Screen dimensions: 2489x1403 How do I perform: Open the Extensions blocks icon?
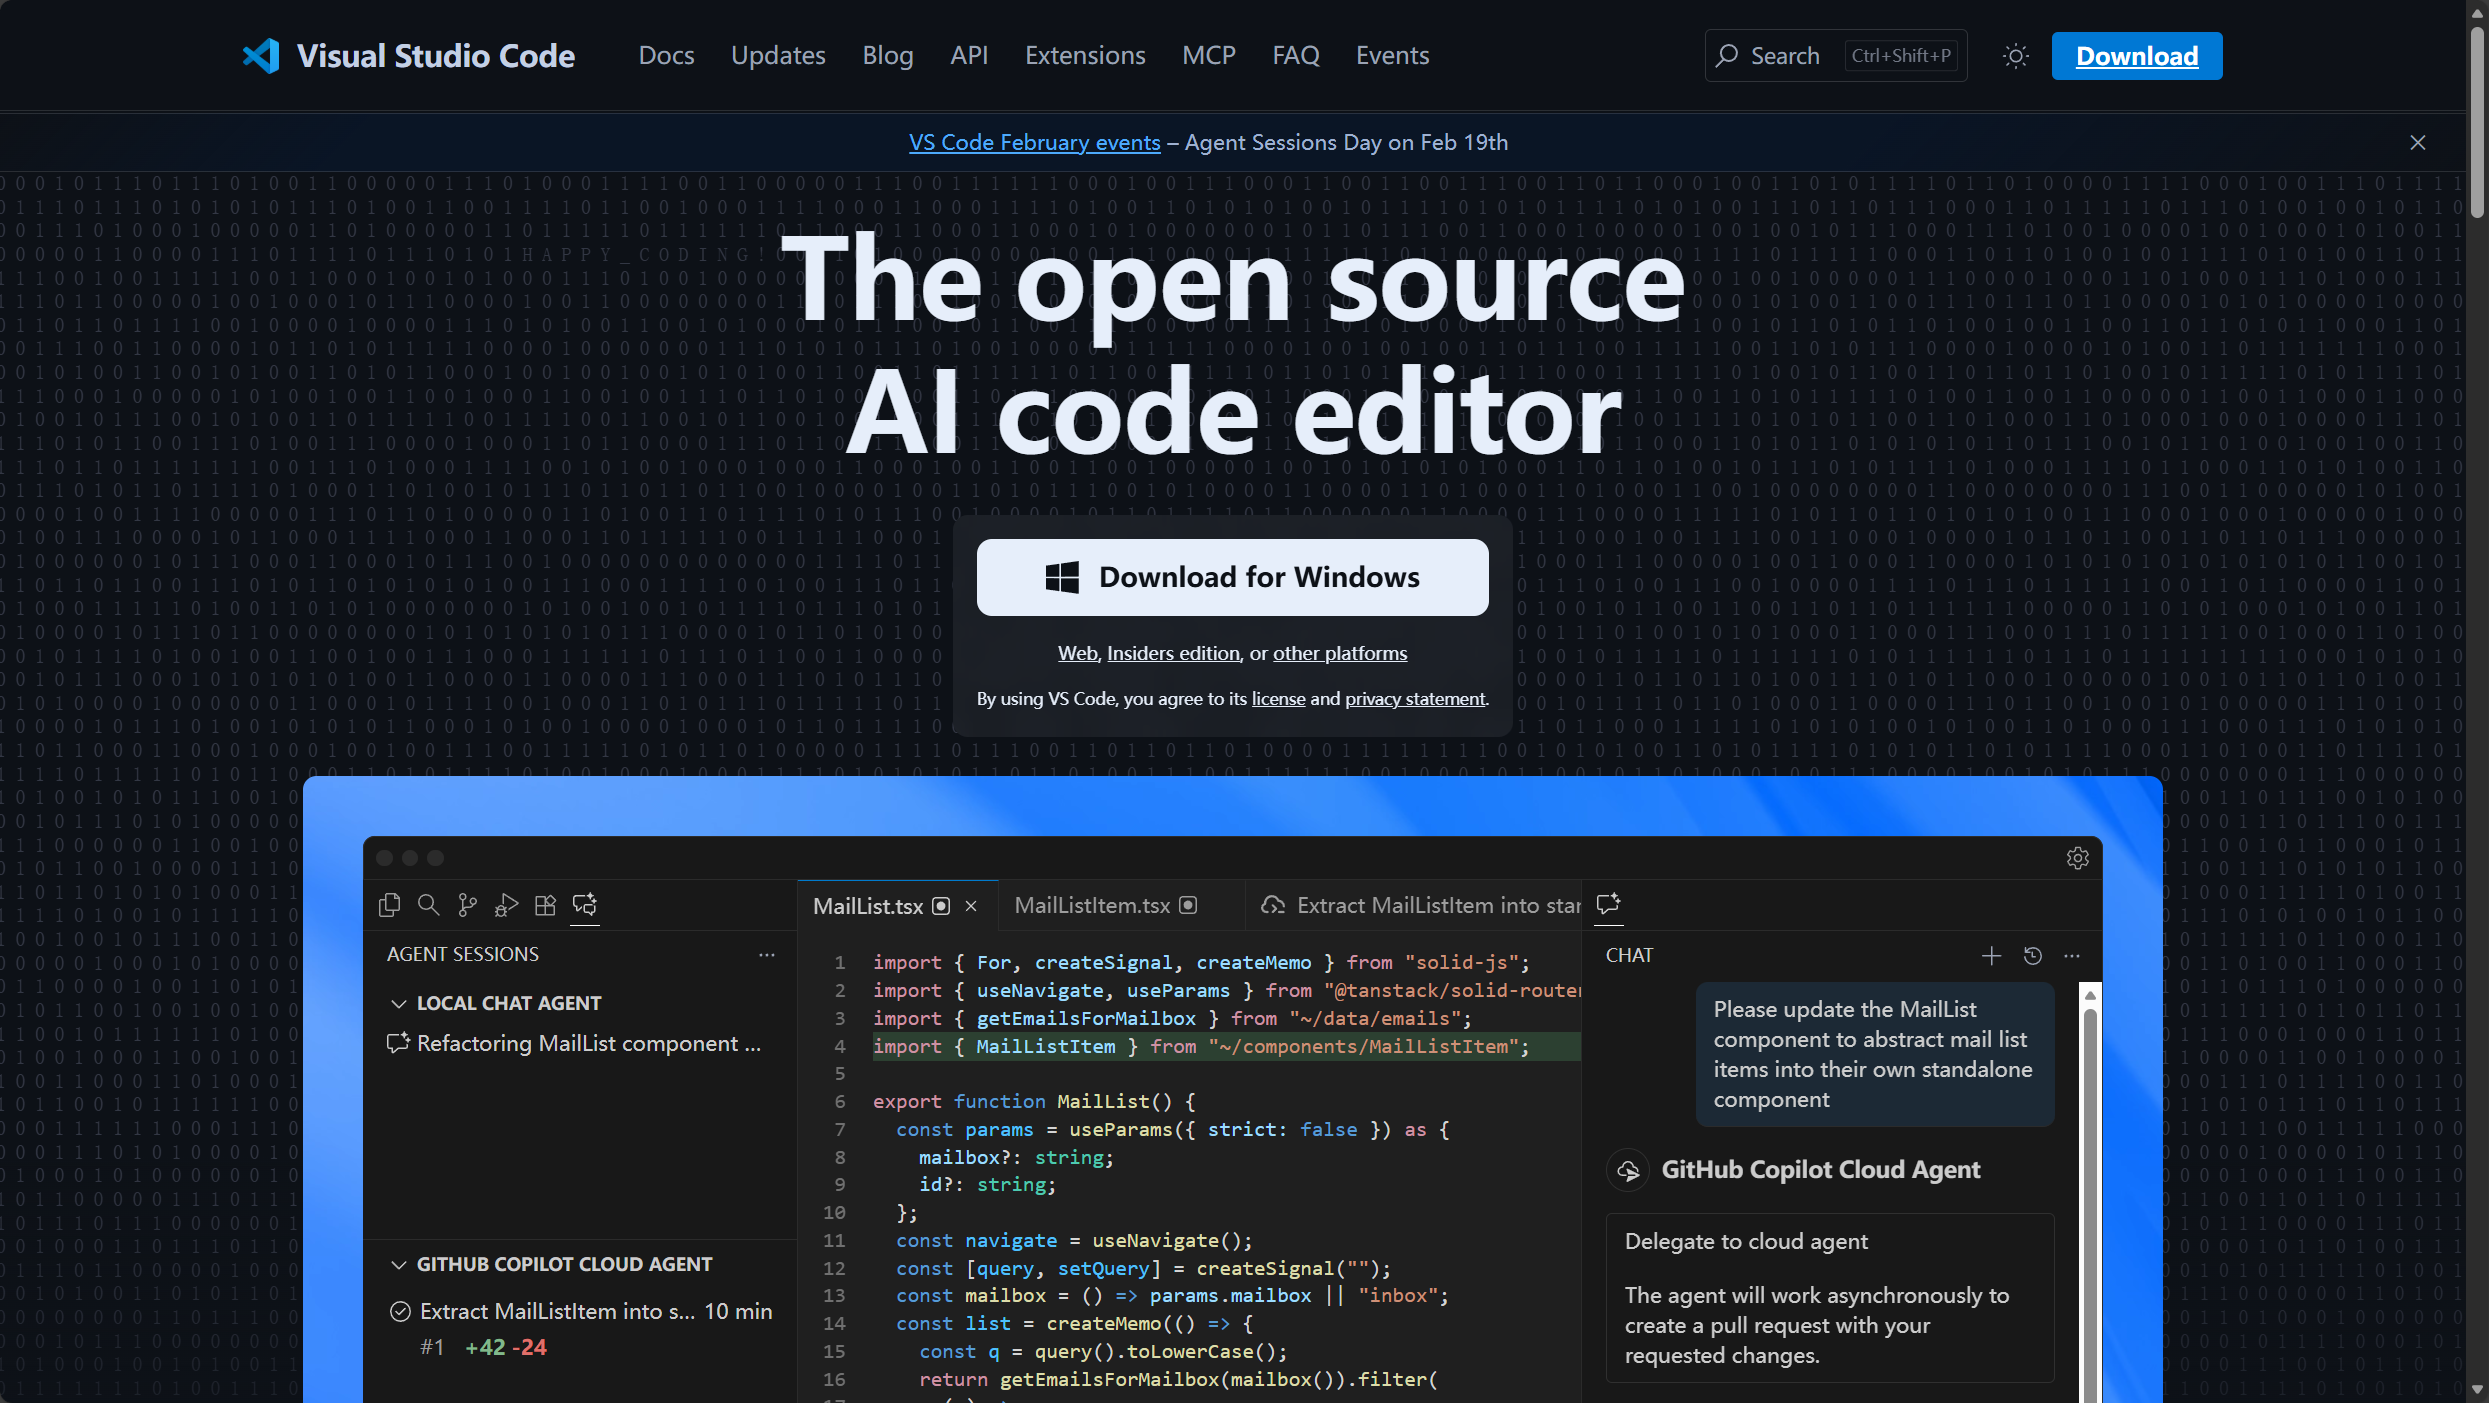click(545, 905)
